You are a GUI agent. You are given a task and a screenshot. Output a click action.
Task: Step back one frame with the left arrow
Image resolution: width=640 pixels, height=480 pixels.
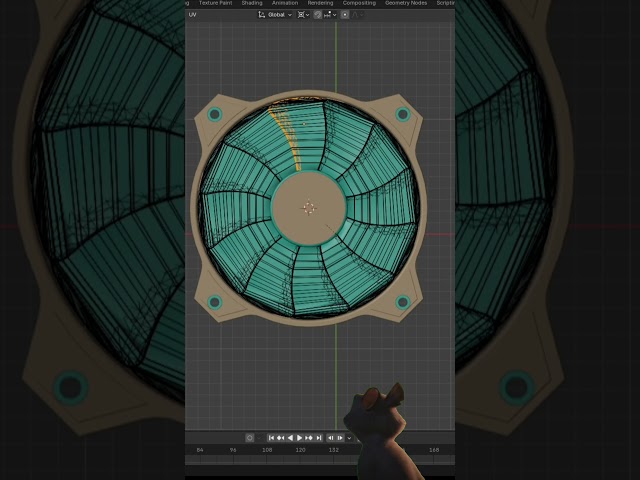tap(331, 438)
